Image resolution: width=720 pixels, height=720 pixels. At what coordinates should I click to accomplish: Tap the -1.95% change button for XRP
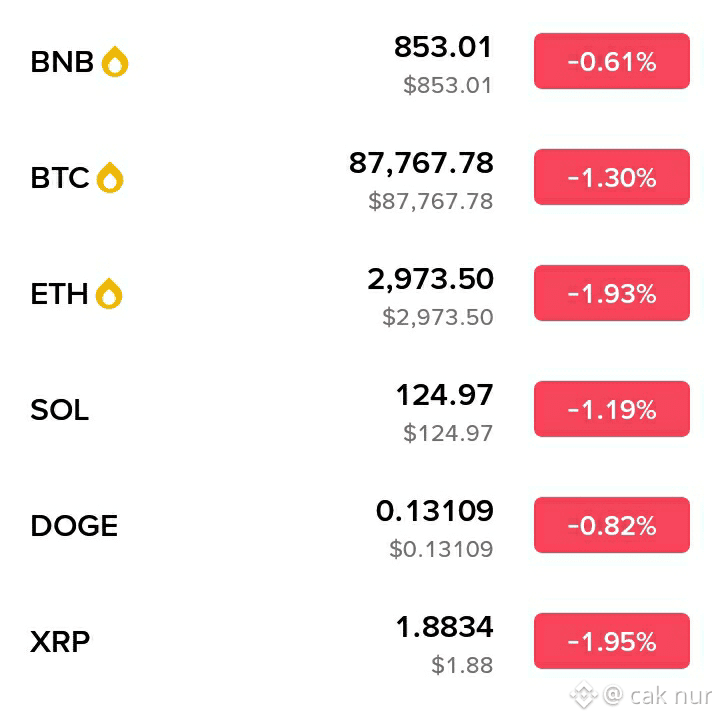pos(612,641)
